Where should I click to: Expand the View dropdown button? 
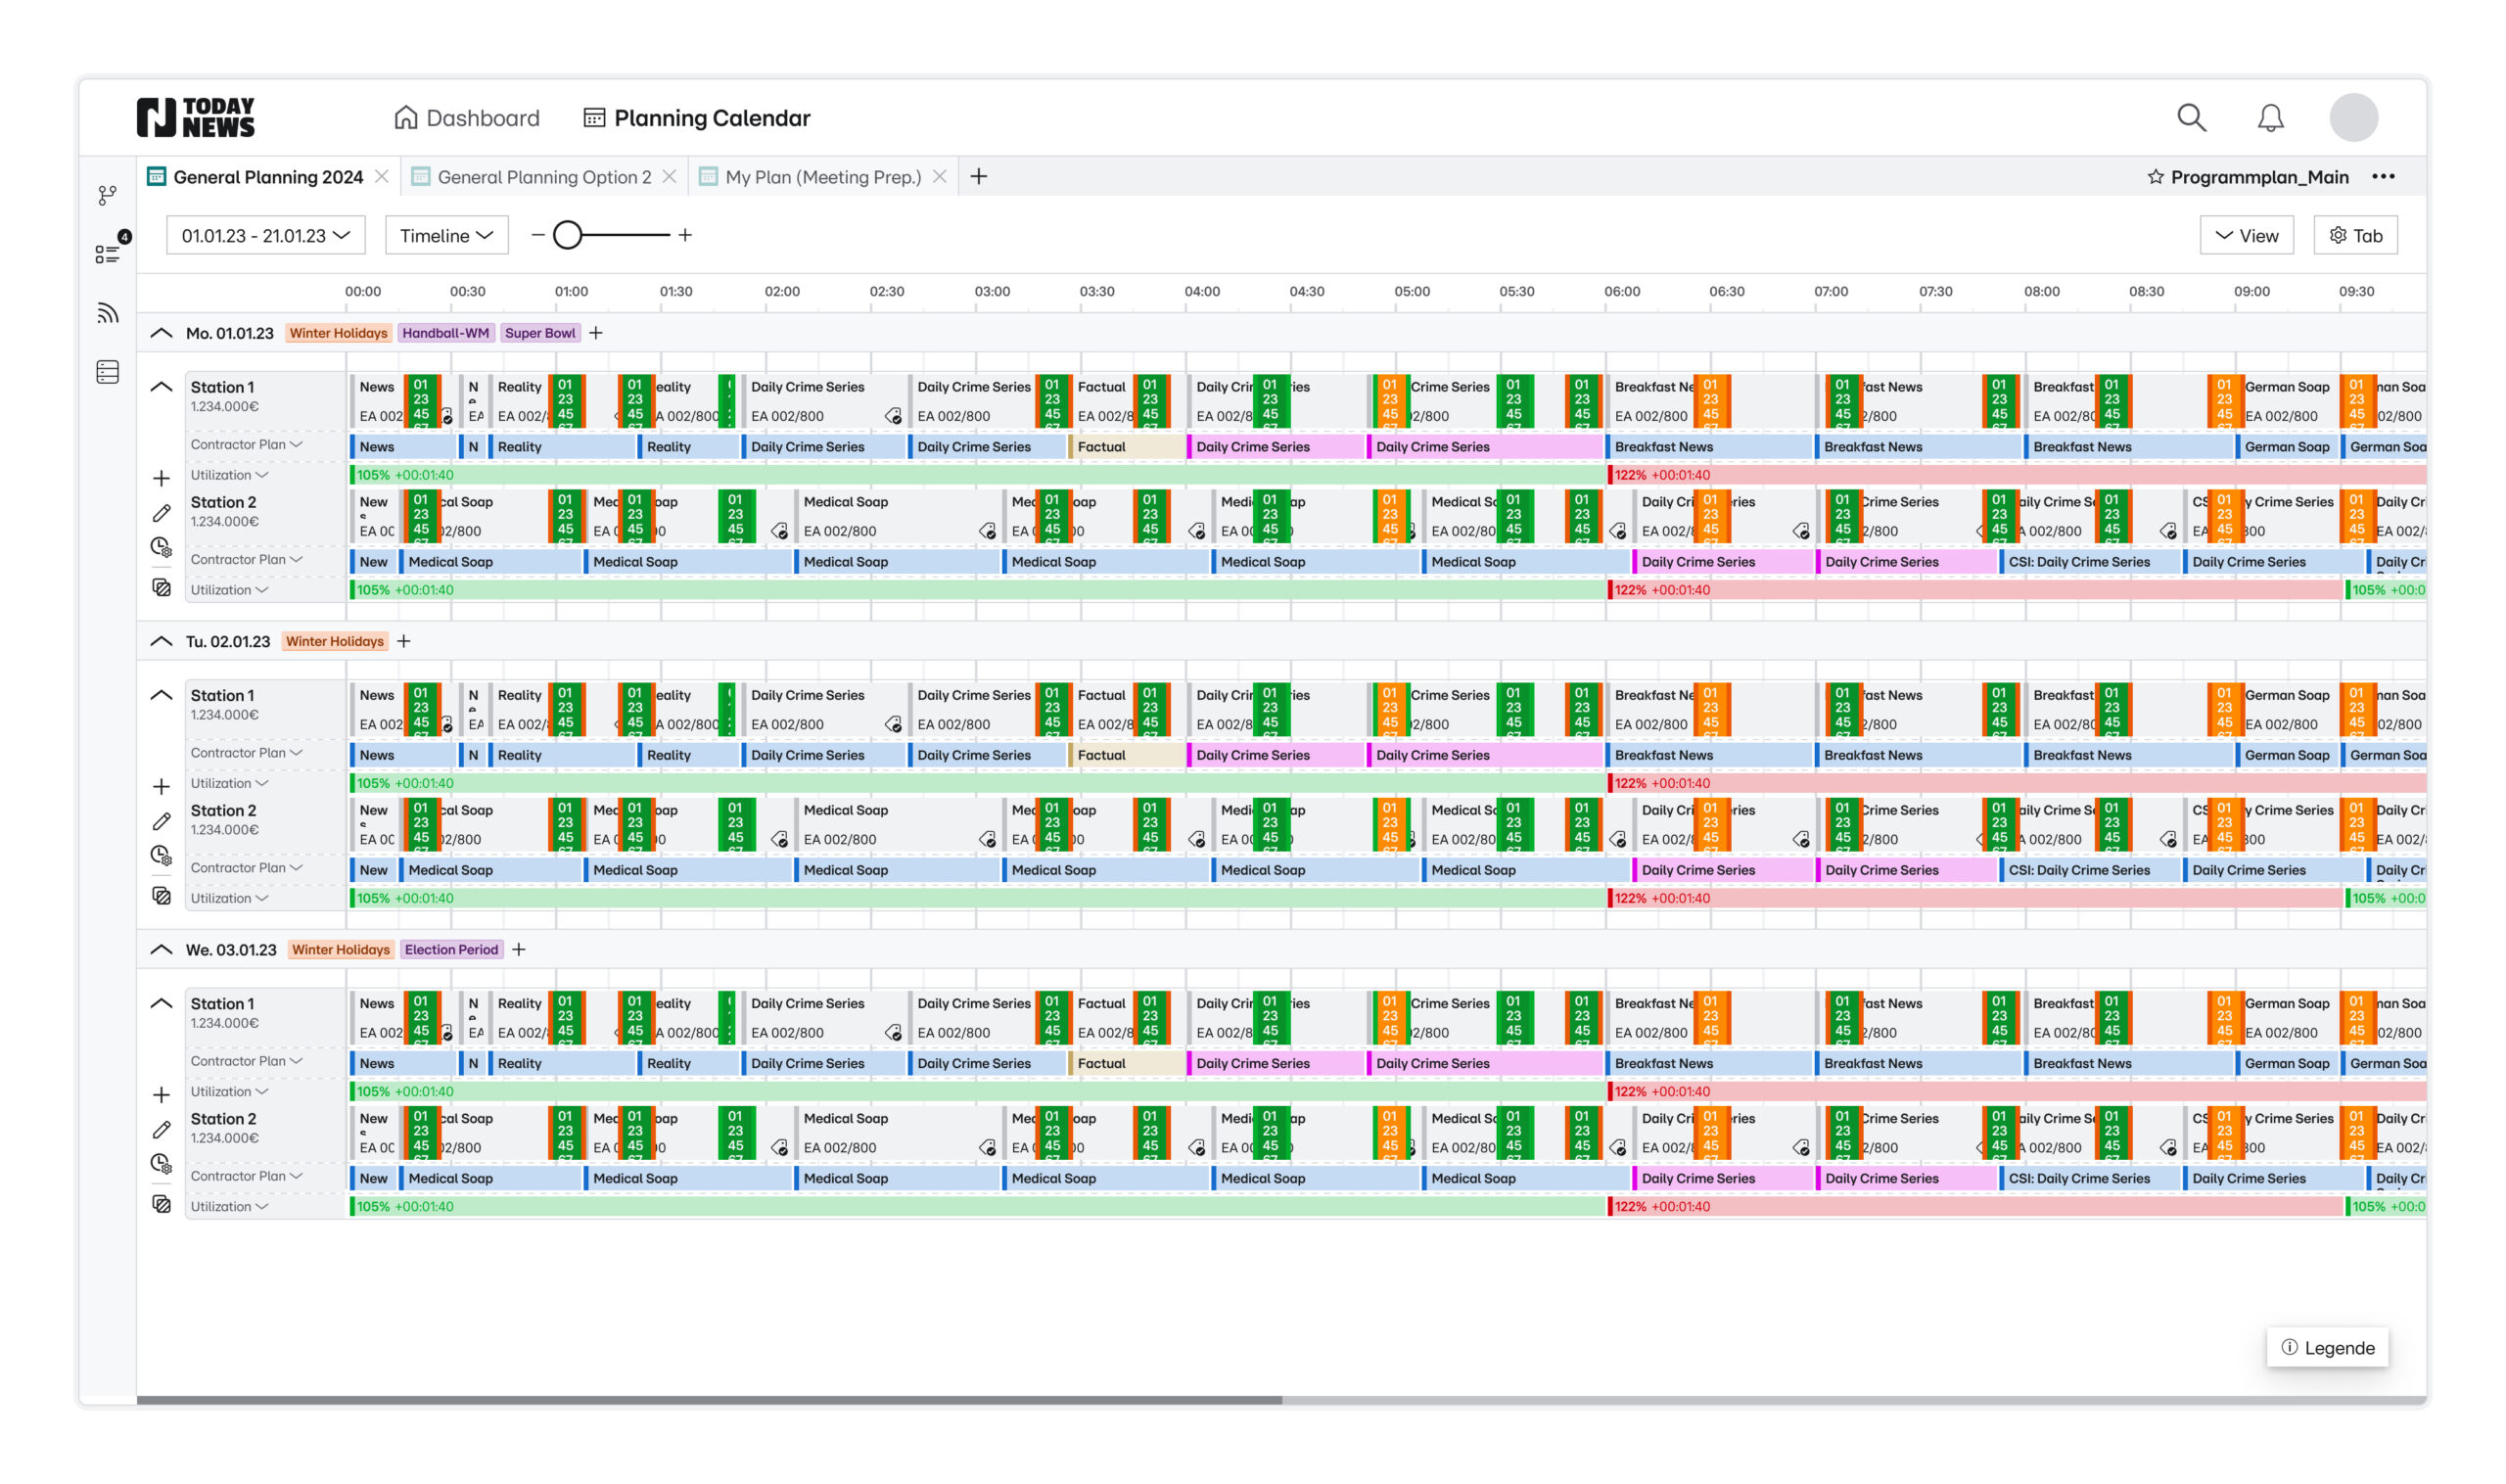click(x=2245, y=235)
